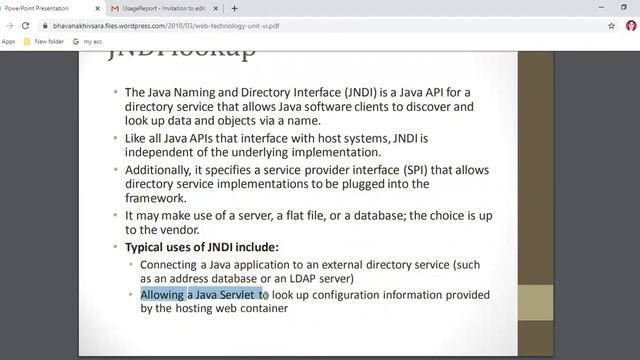The image size is (640, 360).
Task: Bookmark this page with the star icon
Action: pyautogui.click(x=611, y=26)
